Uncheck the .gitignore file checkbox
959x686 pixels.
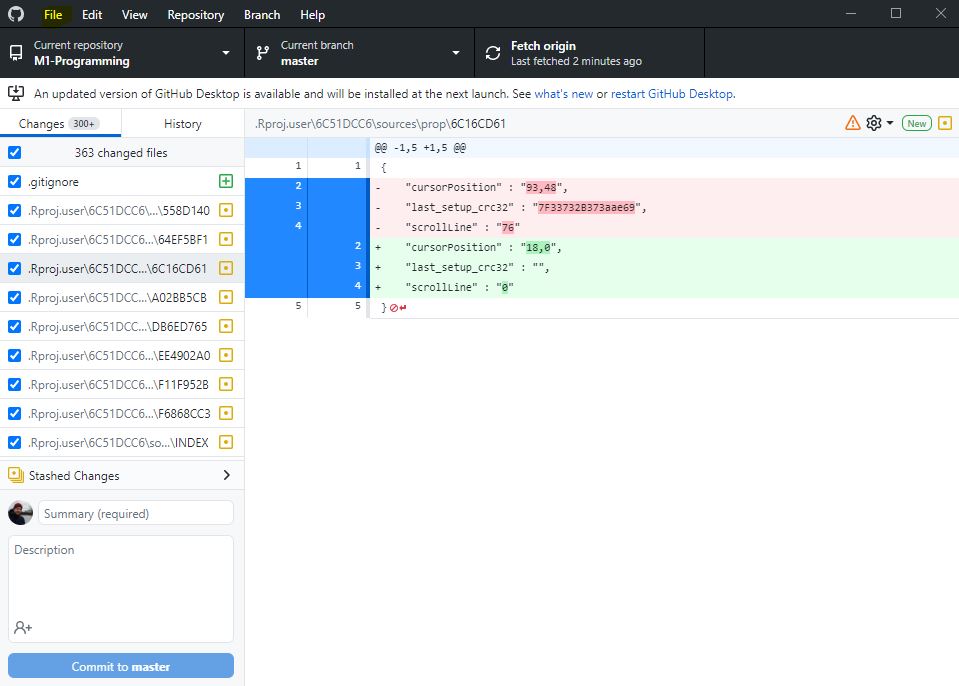[14, 182]
